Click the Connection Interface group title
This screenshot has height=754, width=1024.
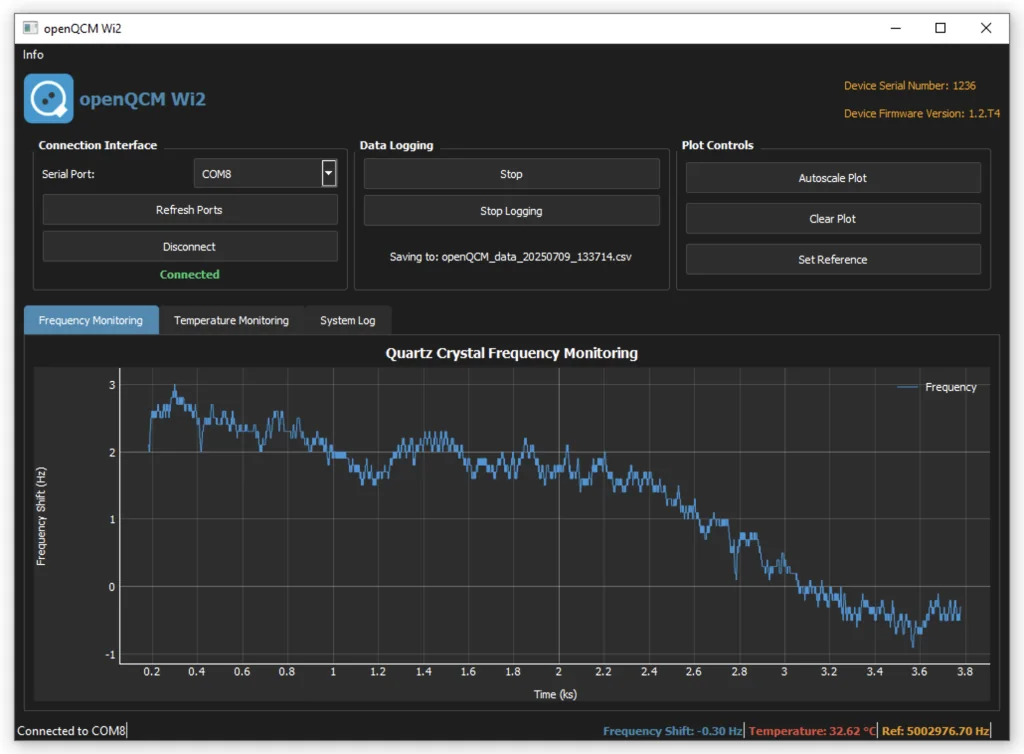[98, 145]
